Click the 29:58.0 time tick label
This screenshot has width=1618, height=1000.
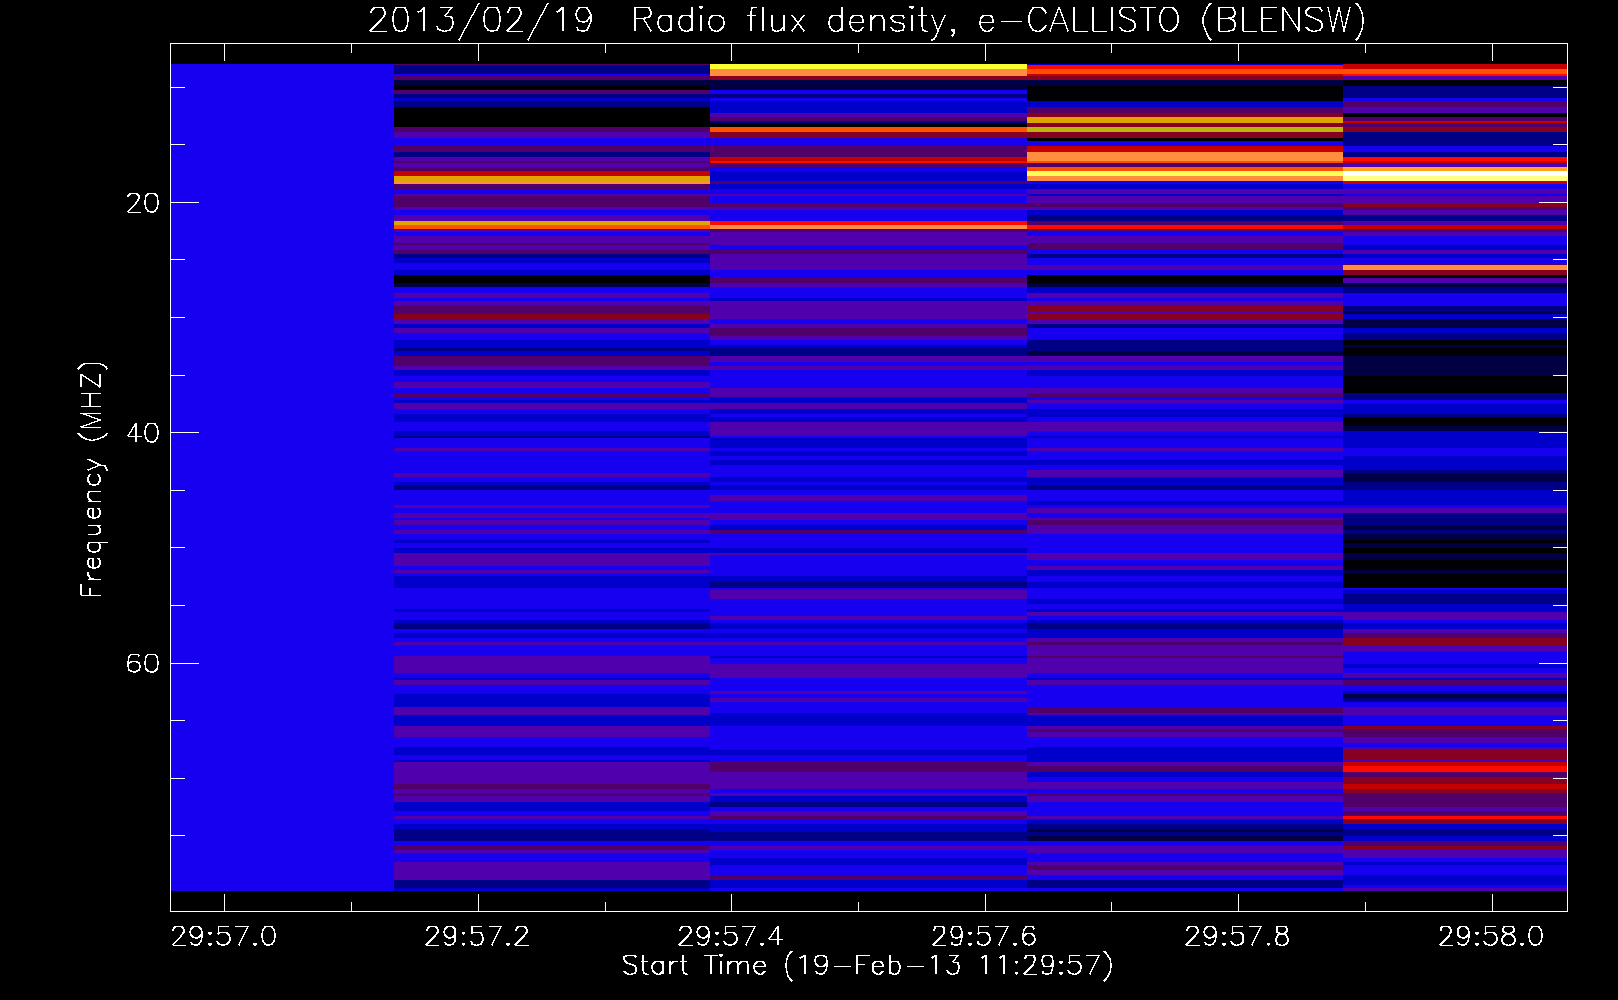click(x=1492, y=937)
